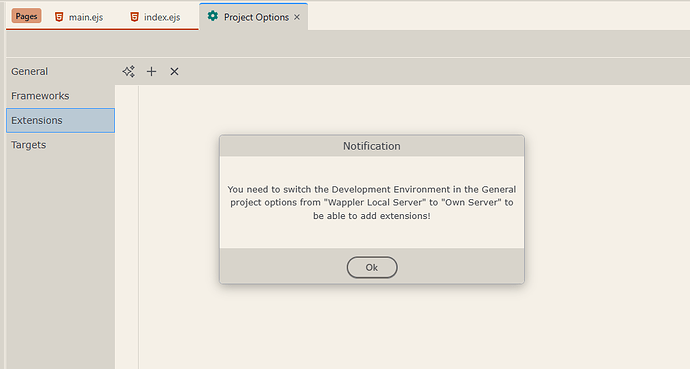Open the Targets options section
Viewport: 690px width, 369px height.
click(60, 145)
